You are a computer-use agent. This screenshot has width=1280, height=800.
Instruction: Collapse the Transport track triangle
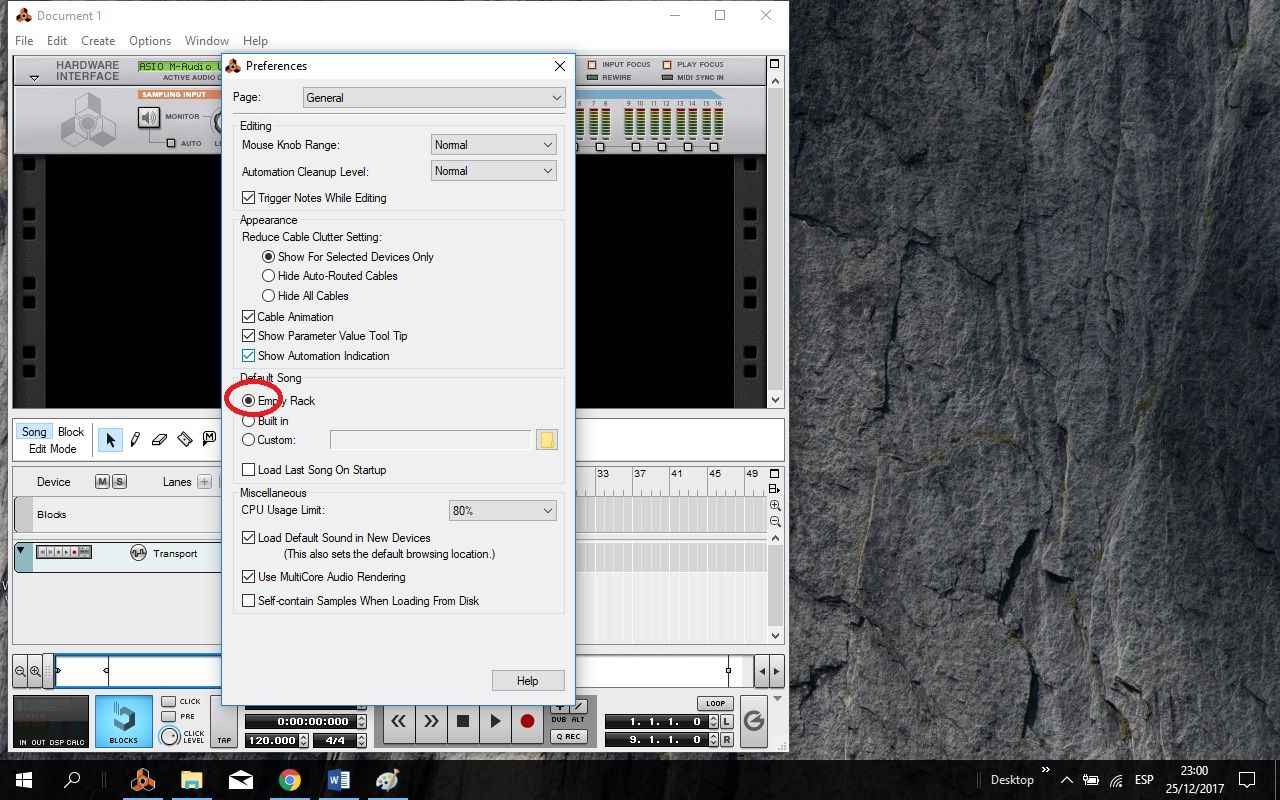point(22,550)
